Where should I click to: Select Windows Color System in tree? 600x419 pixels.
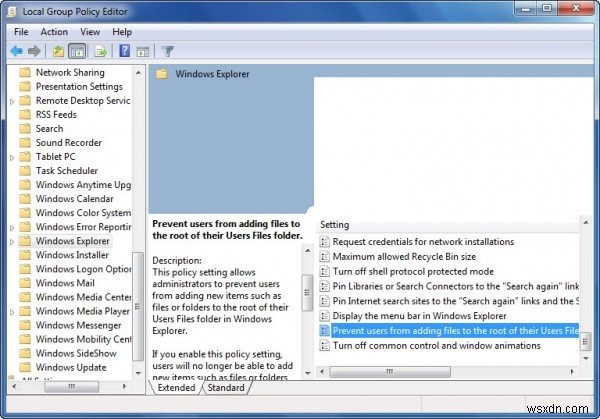[83, 213]
